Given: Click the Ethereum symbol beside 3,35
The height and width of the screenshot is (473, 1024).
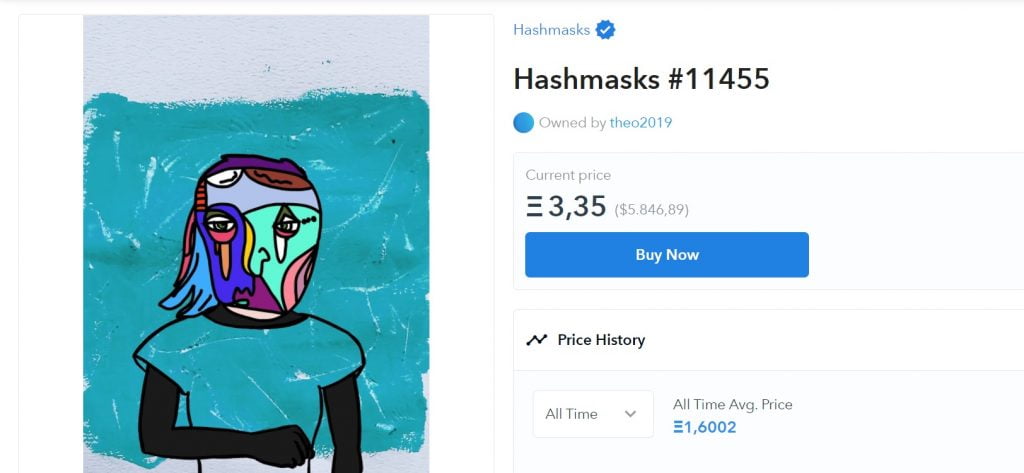Looking at the screenshot, I should pos(535,207).
